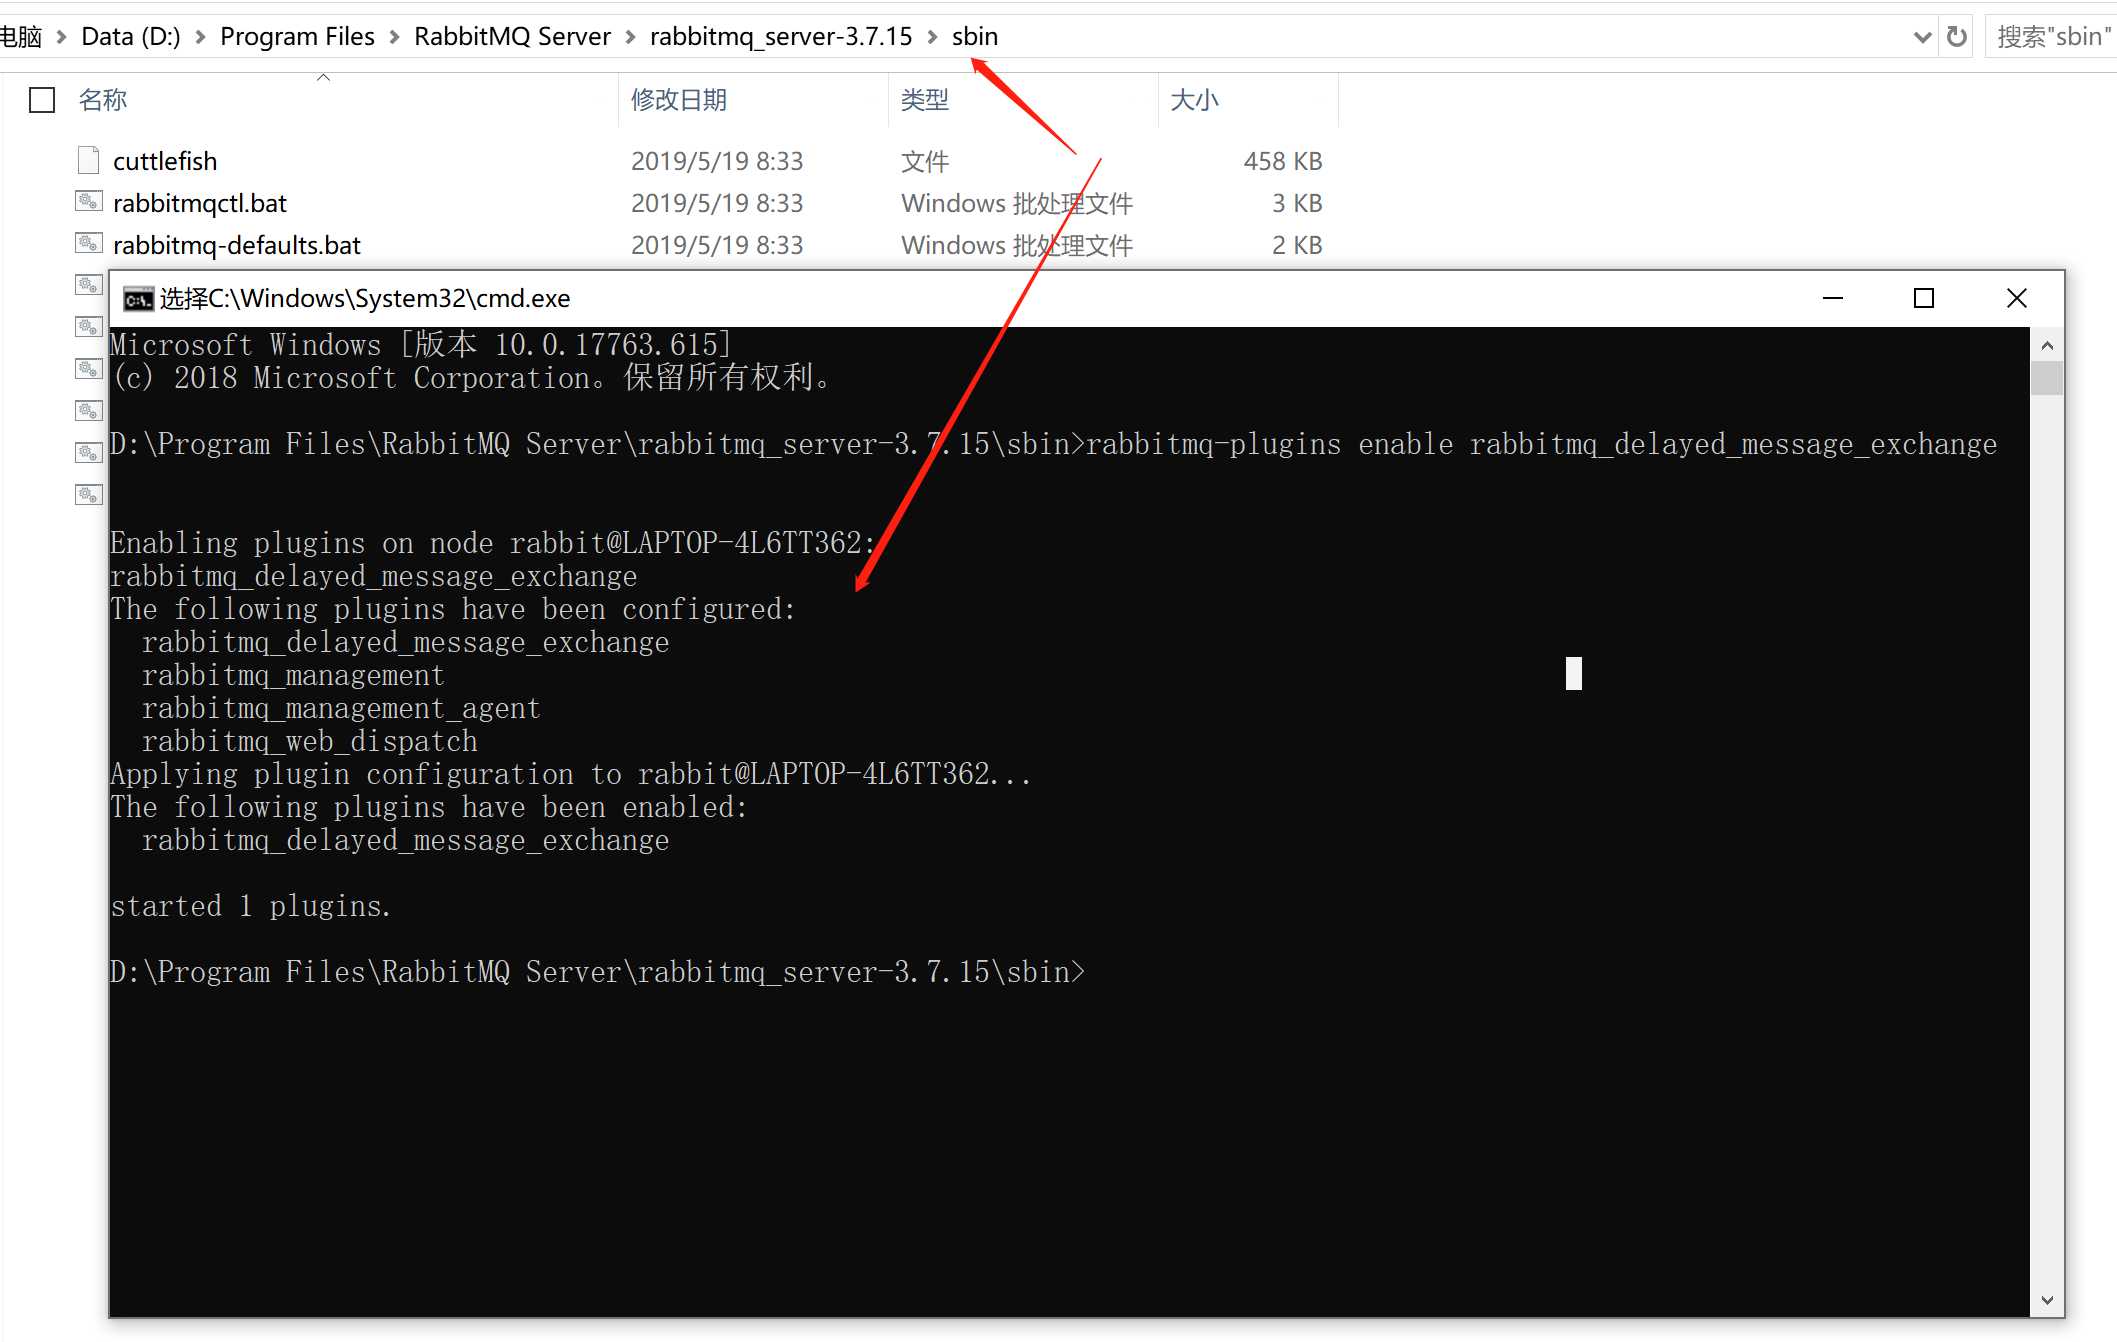The width and height of the screenshot is (2117, 1342).
Task: Maximize the cmd.exe window
Action: pos(1924,298)
